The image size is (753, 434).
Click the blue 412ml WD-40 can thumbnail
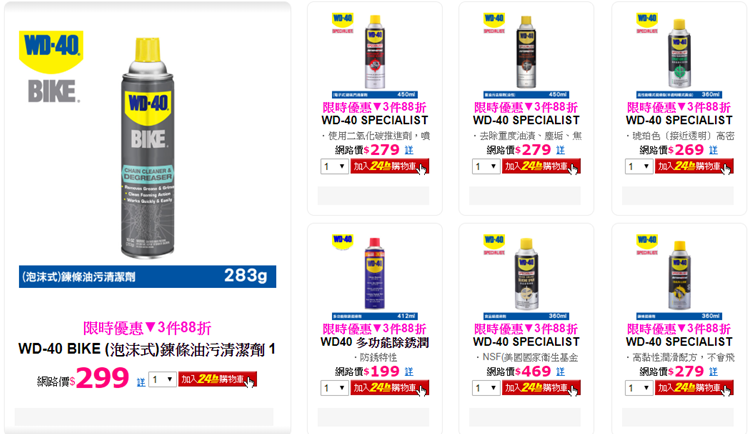tap(375, 273)
